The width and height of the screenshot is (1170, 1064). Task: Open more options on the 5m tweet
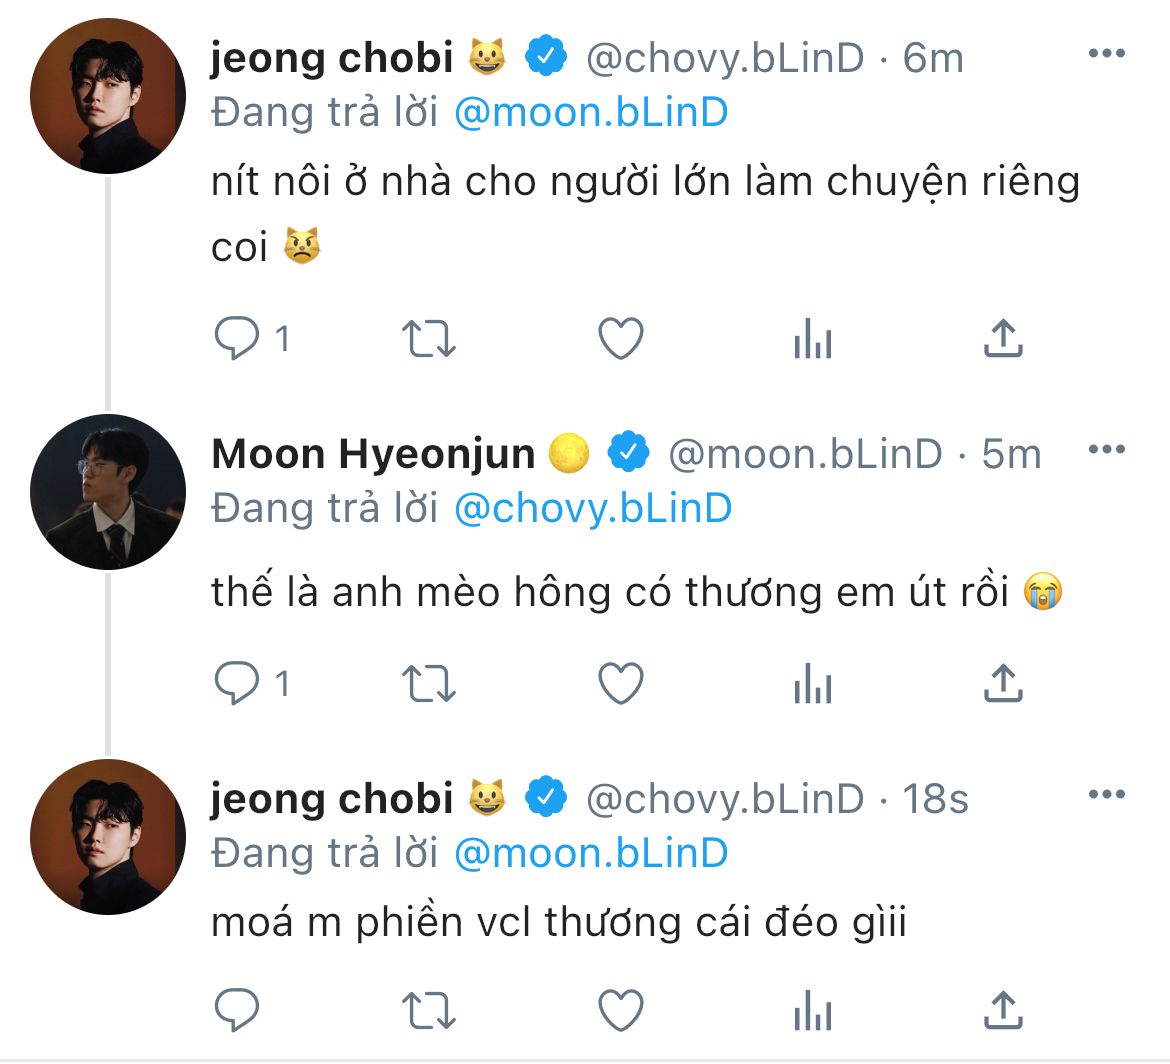[x=1107, y=449]
